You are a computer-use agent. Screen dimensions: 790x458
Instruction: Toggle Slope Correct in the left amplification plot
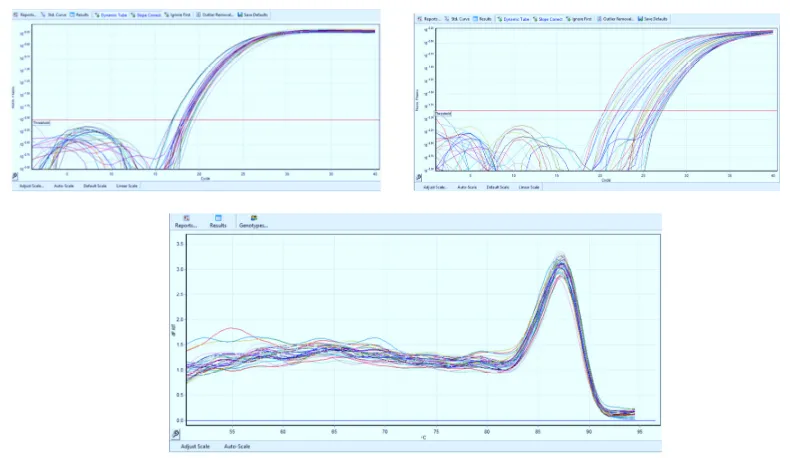pos(146,15)
